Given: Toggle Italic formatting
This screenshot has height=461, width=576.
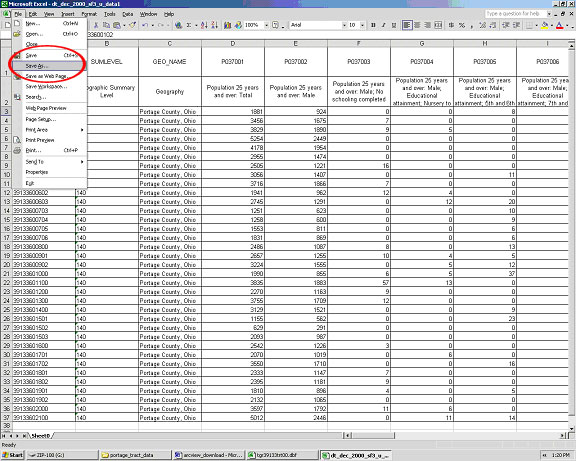Looking at the screenshot, I should tap(384, 25).
